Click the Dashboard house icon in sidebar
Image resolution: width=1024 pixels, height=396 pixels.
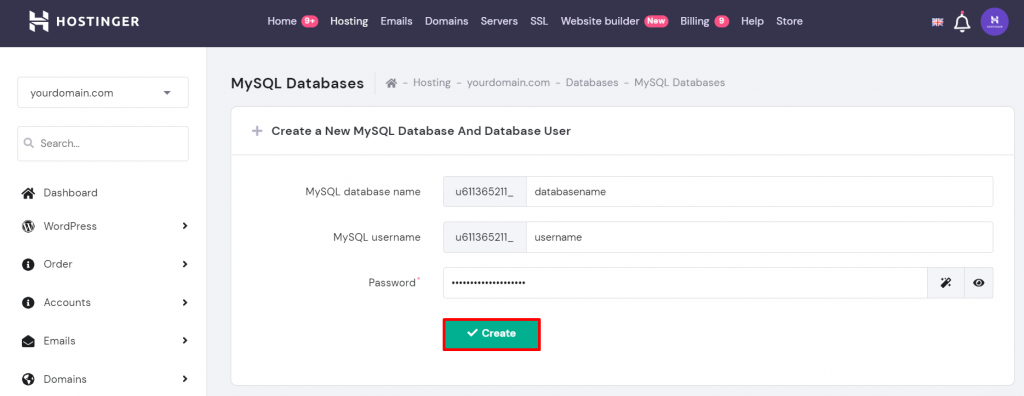pyautogui.click(x=27, y=193)
